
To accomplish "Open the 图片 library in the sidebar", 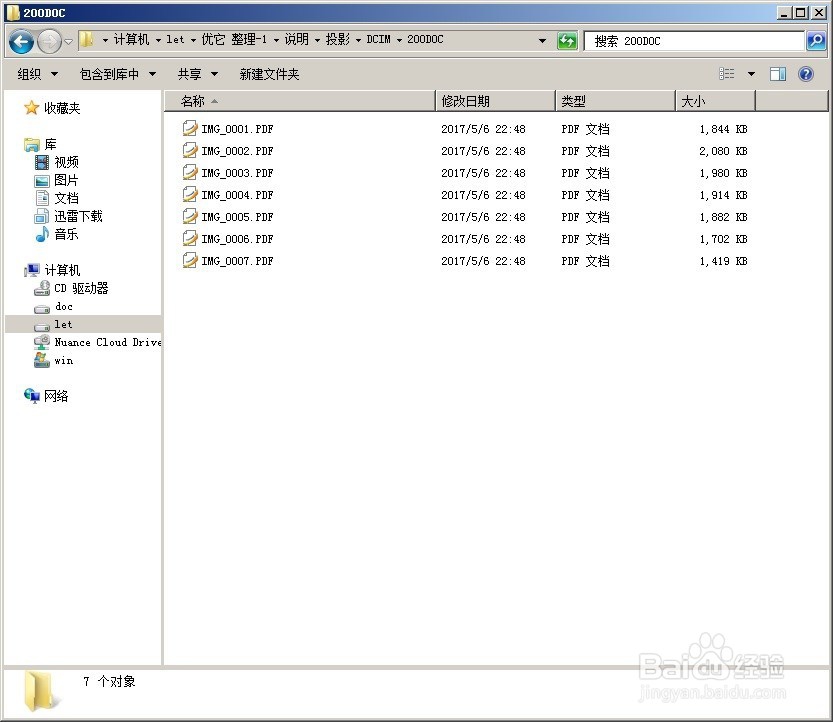I will click(x=67, y=180).
